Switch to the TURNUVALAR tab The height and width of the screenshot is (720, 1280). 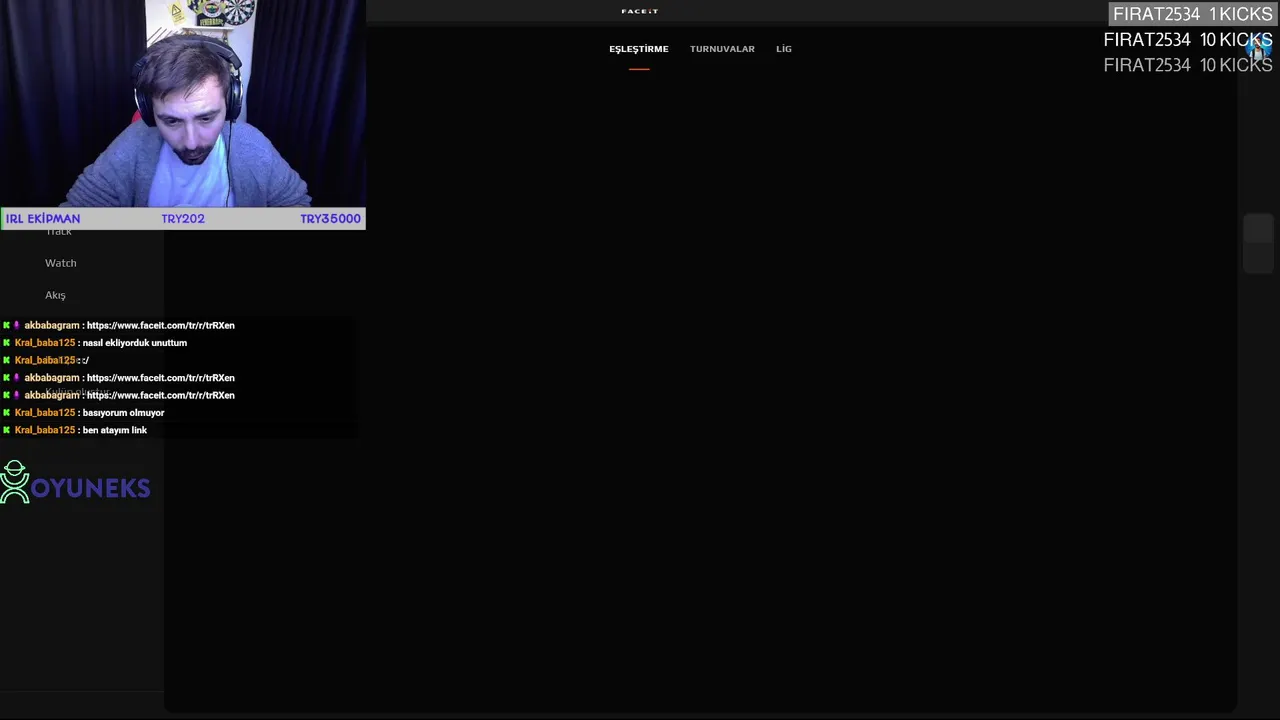(x=722, y=49)
